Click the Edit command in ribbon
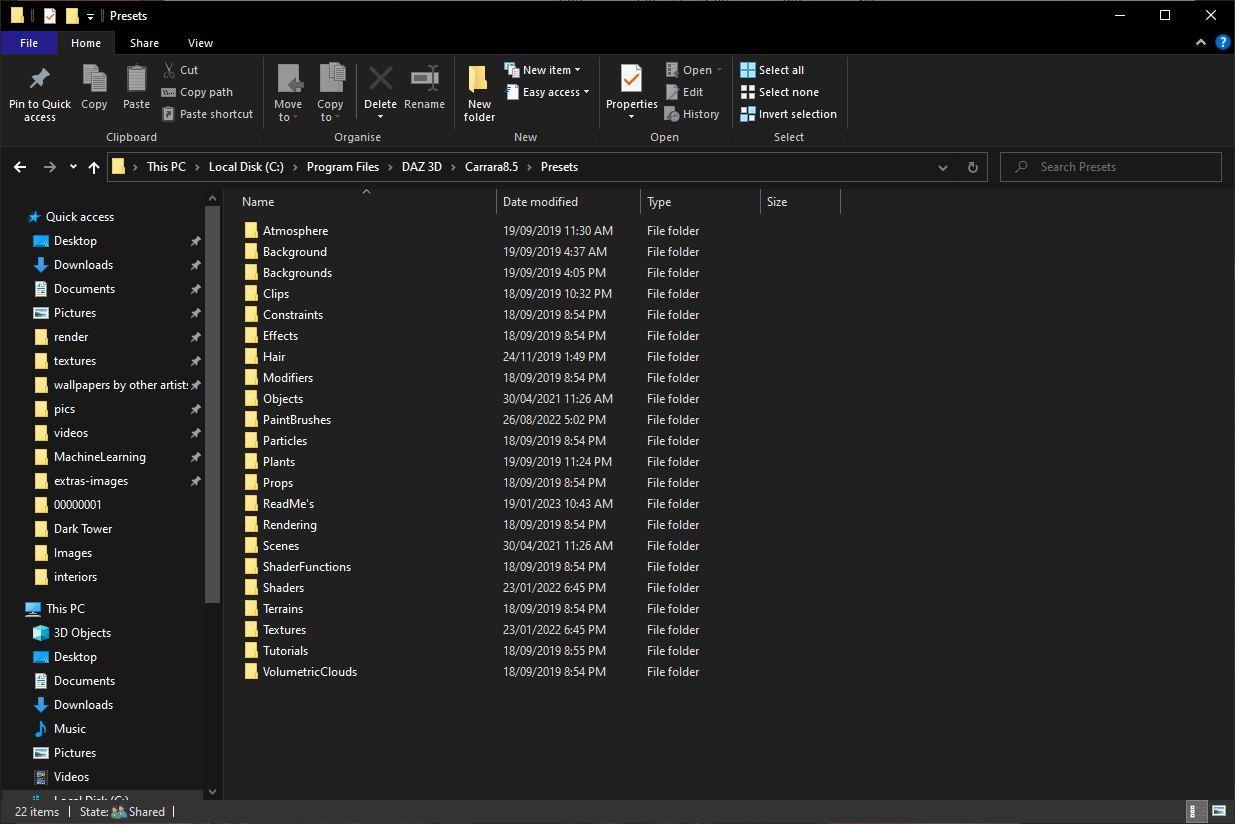 tap(684, 92)
